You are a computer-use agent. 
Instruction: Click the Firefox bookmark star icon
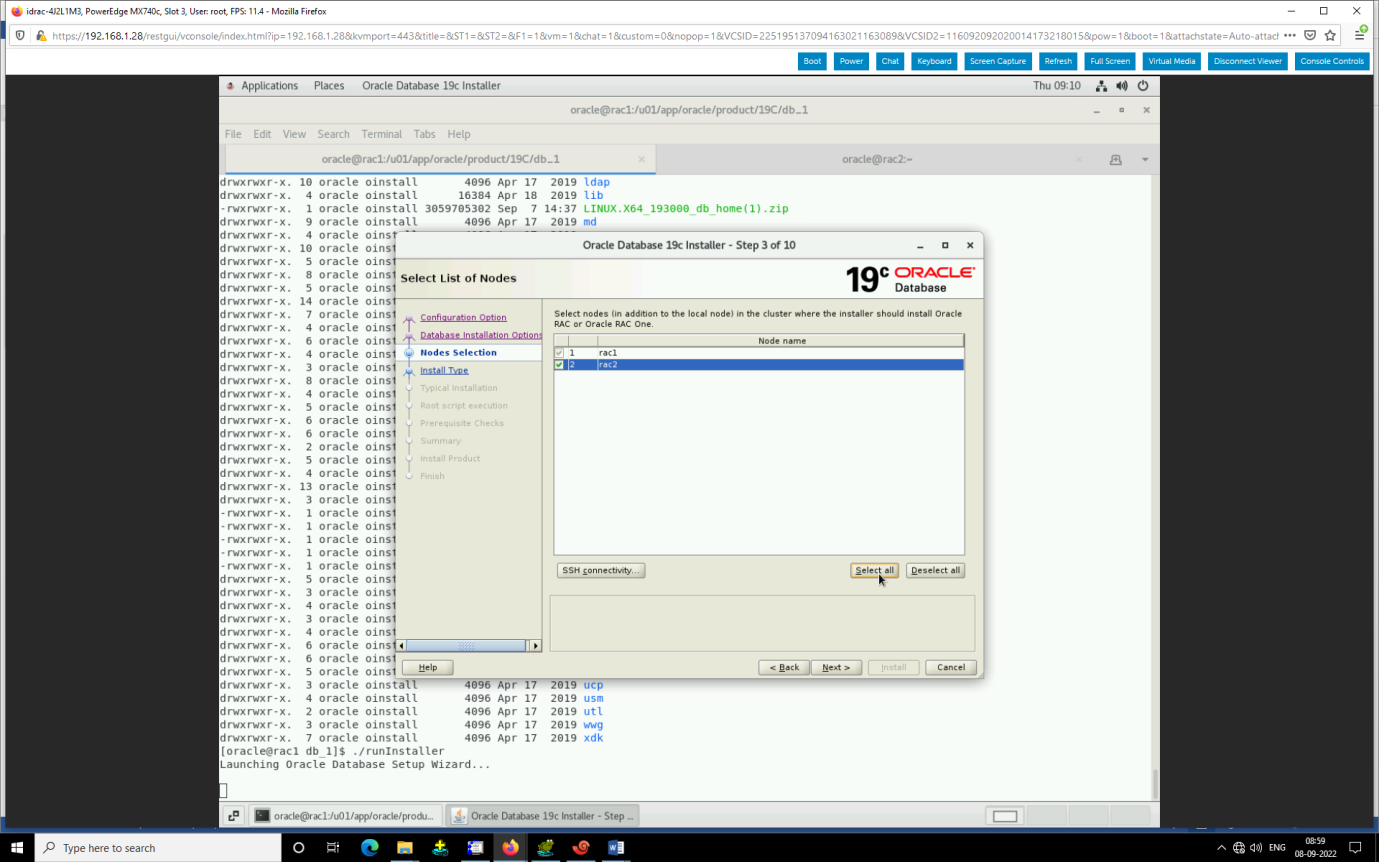(1330, 35)
